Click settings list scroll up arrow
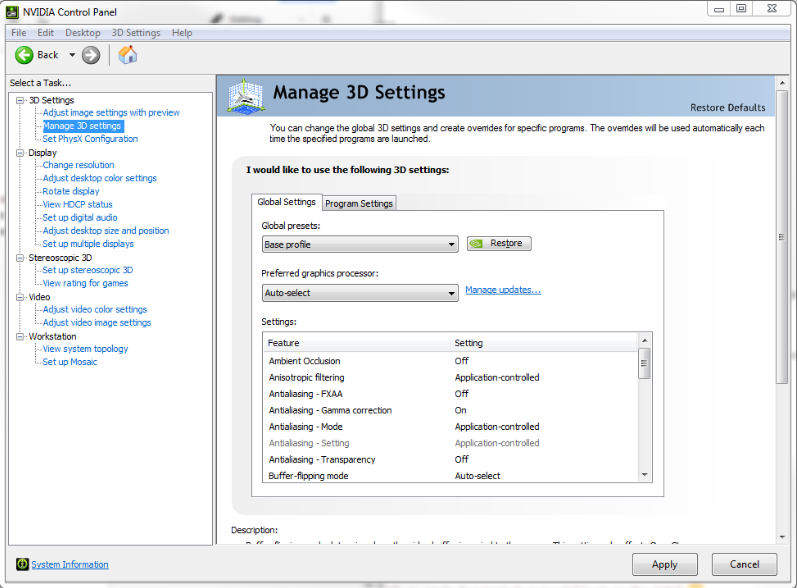 [645, 340]
